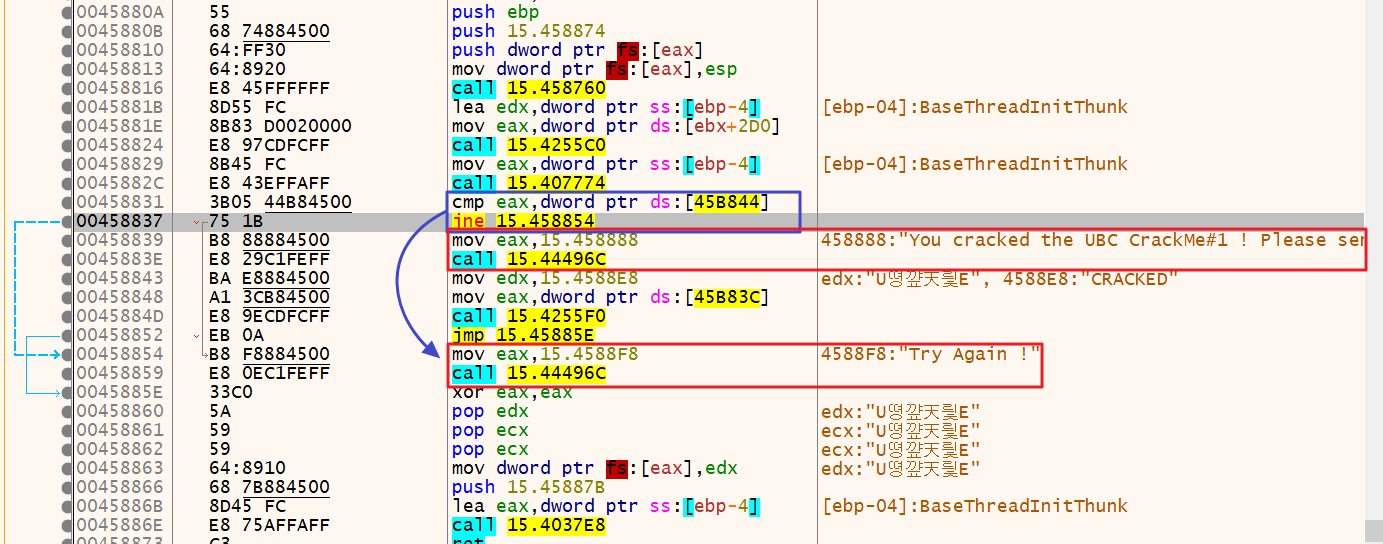Click the 'push 15.458874' instruction
Viewport: 1383px width, 544px height.
pos(528,31)
